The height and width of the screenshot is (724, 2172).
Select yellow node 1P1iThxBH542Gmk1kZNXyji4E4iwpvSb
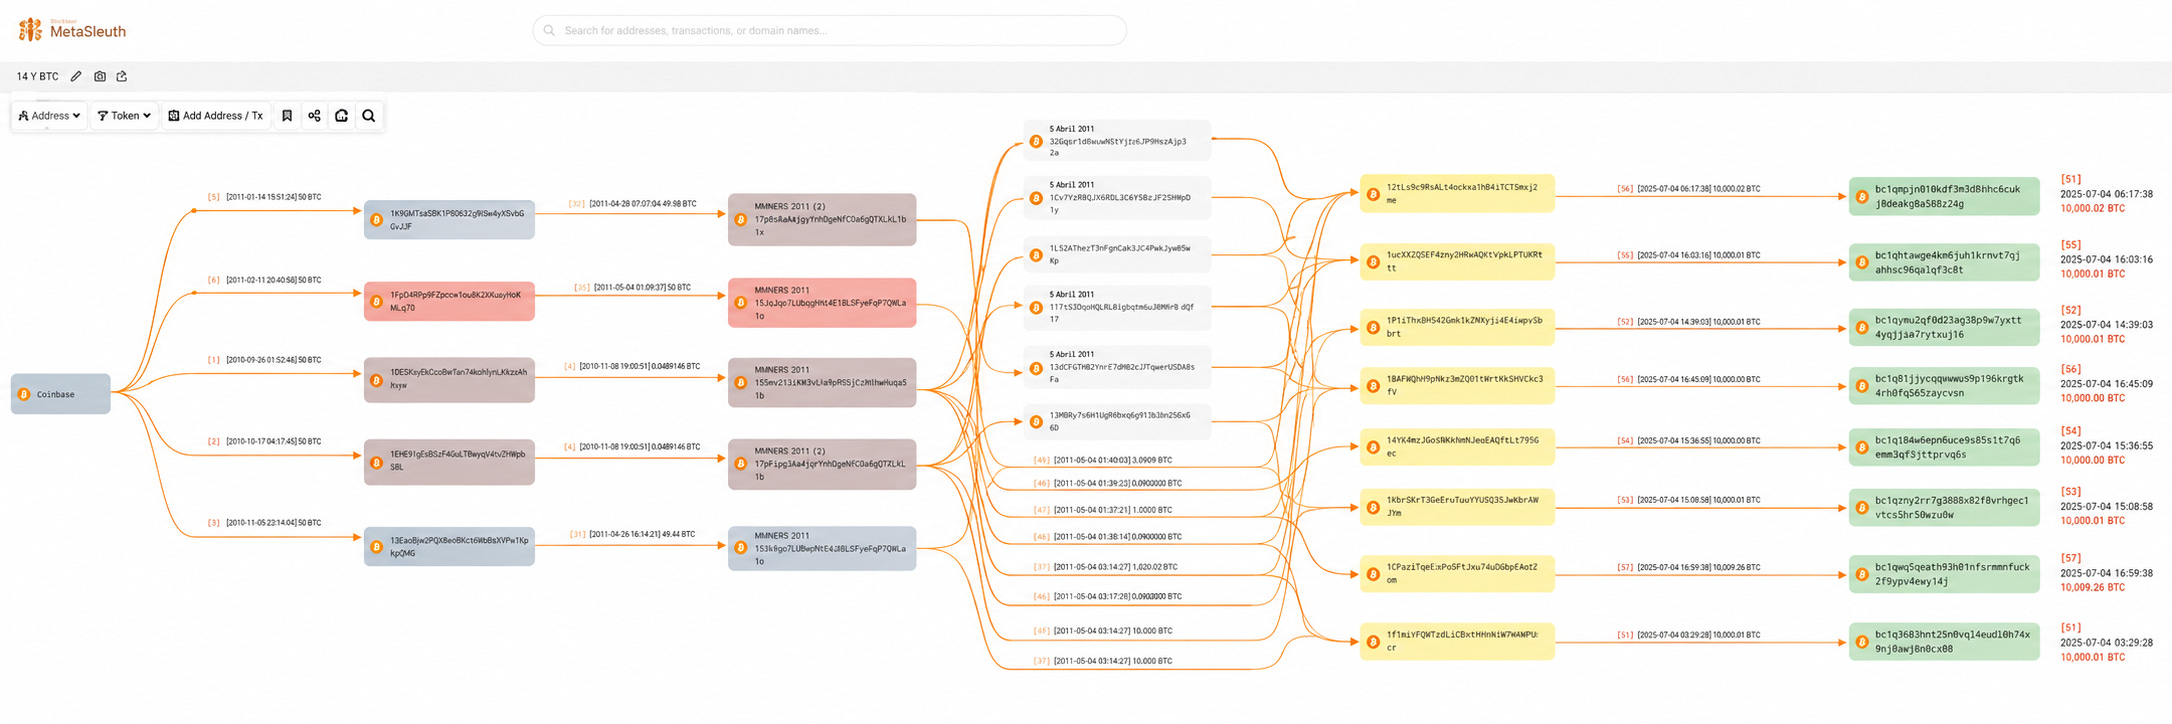click(1457, 328)
